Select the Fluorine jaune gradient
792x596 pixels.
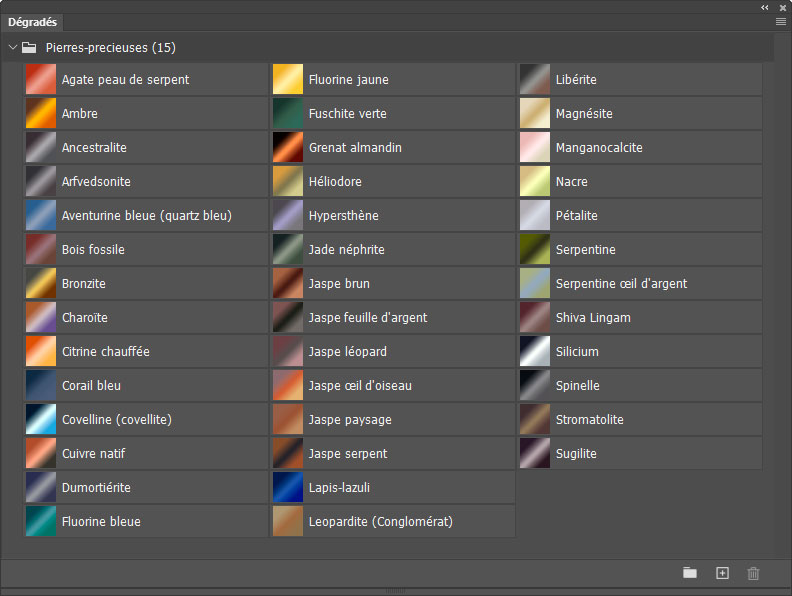click(x=288, y=80)
